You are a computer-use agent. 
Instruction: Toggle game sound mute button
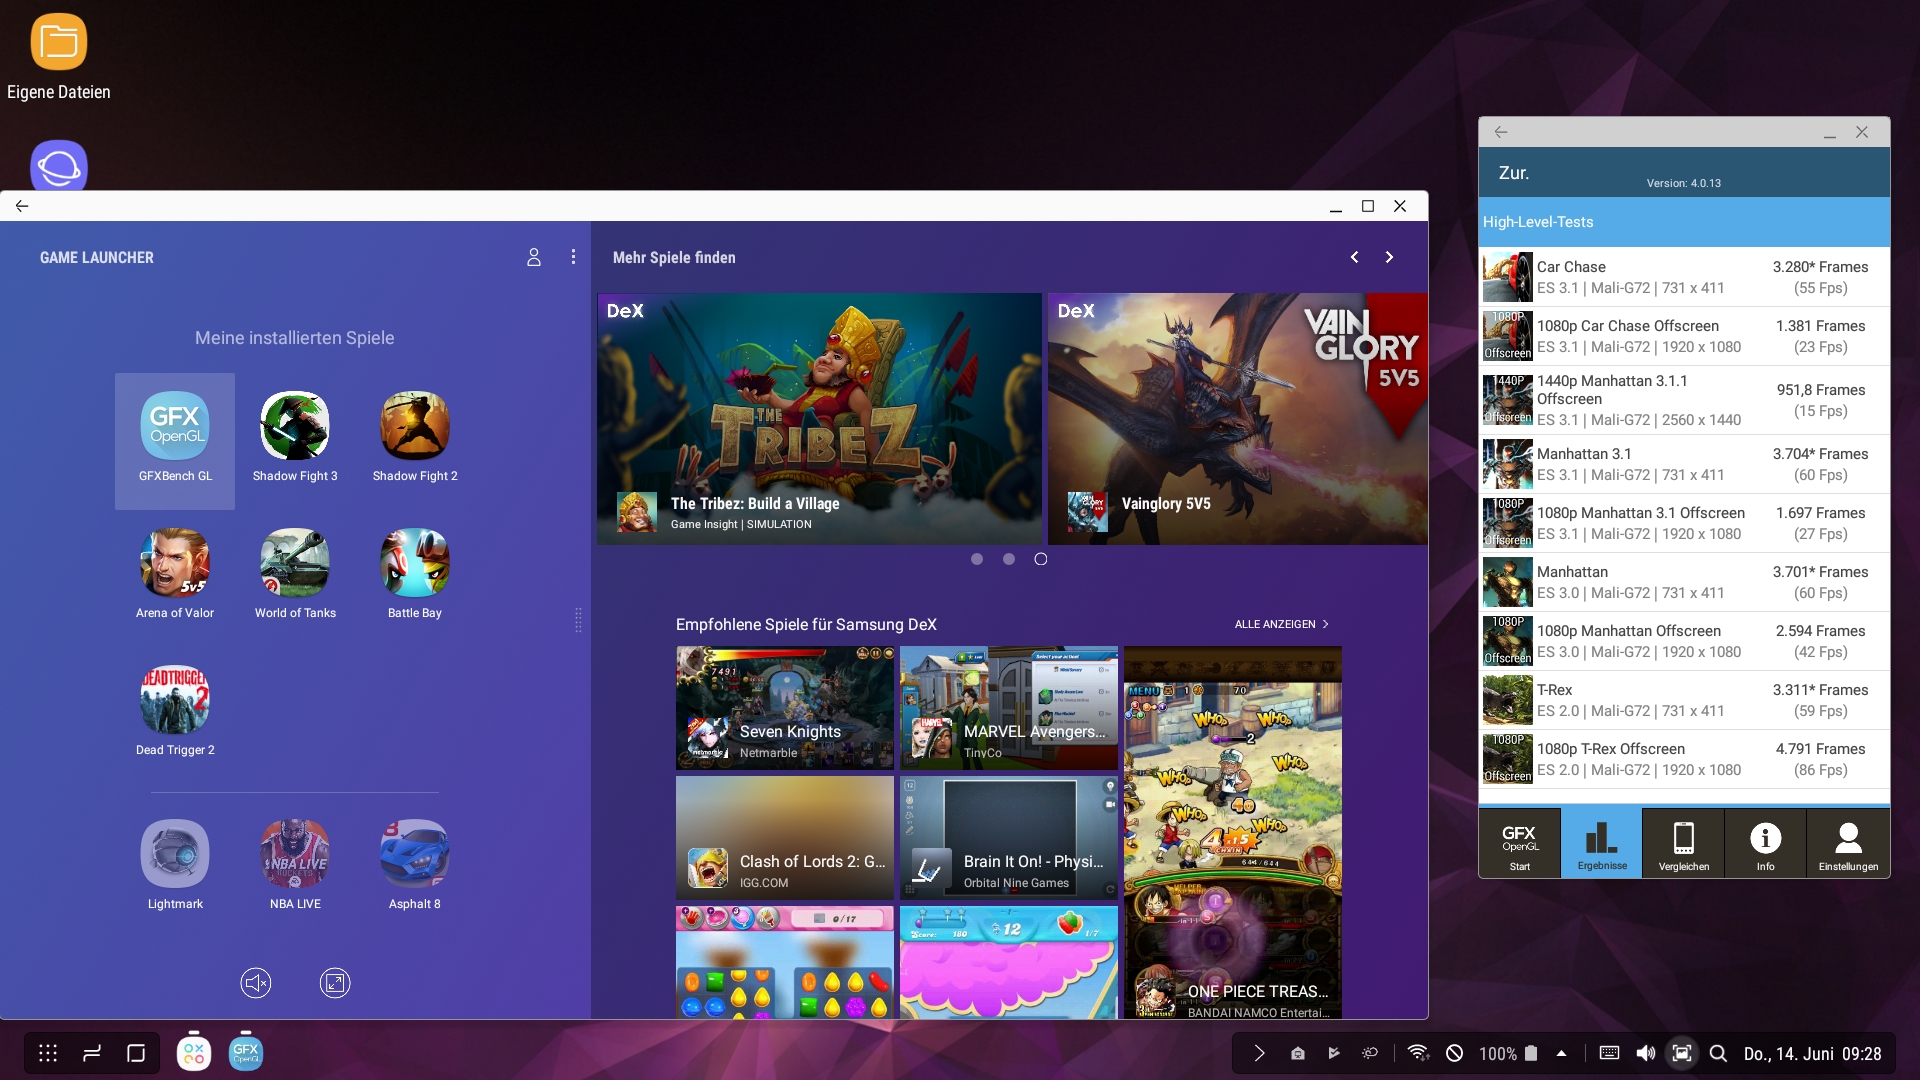(256, 983)
